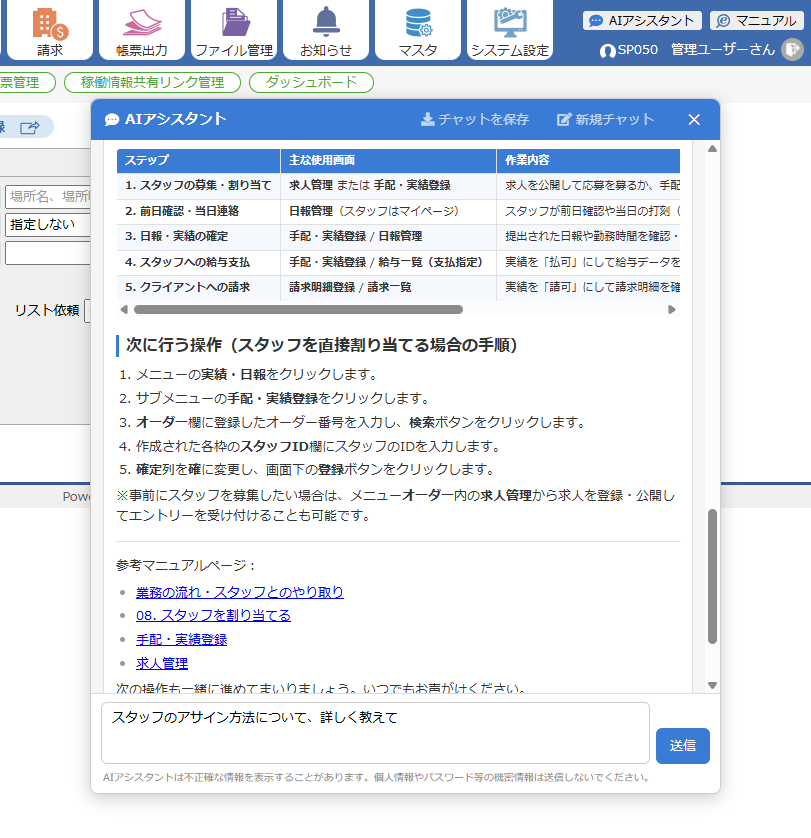Screen dimensions: 811x838
Task: Click the リスト依頼 label
Action: tap(47, 311)
